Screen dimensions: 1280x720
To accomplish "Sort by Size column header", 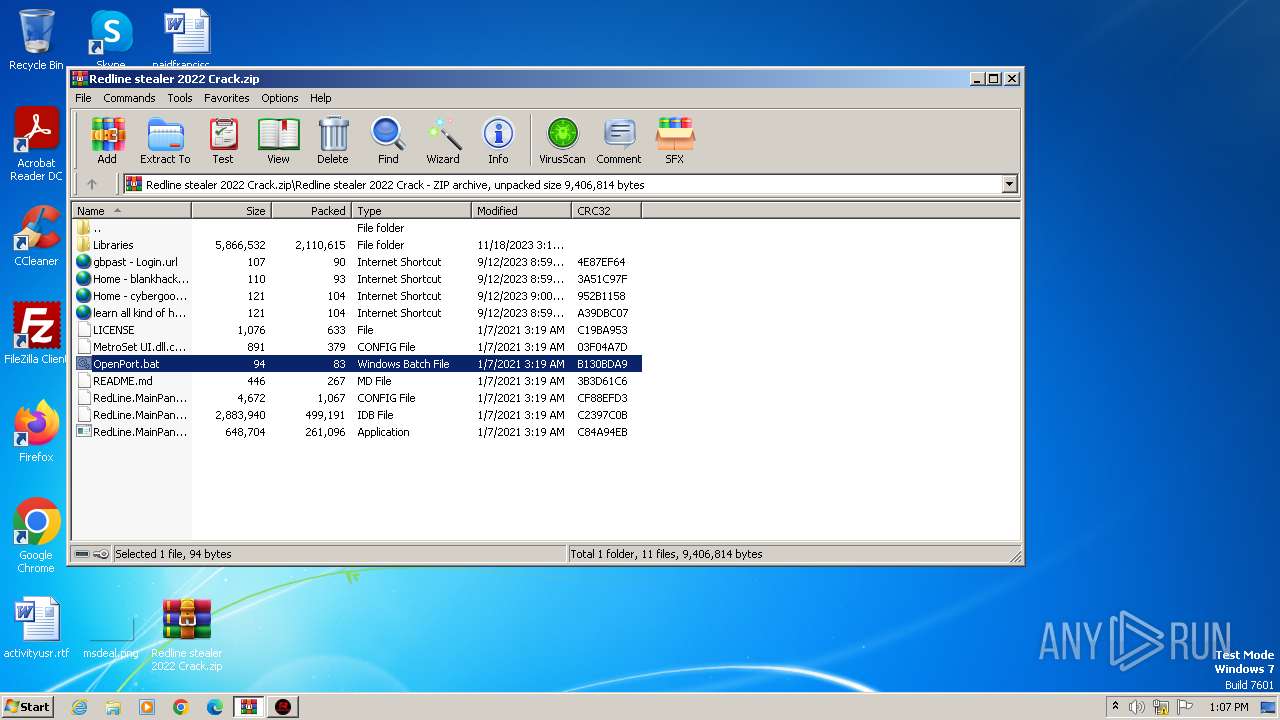I will [x=231, y=210].
